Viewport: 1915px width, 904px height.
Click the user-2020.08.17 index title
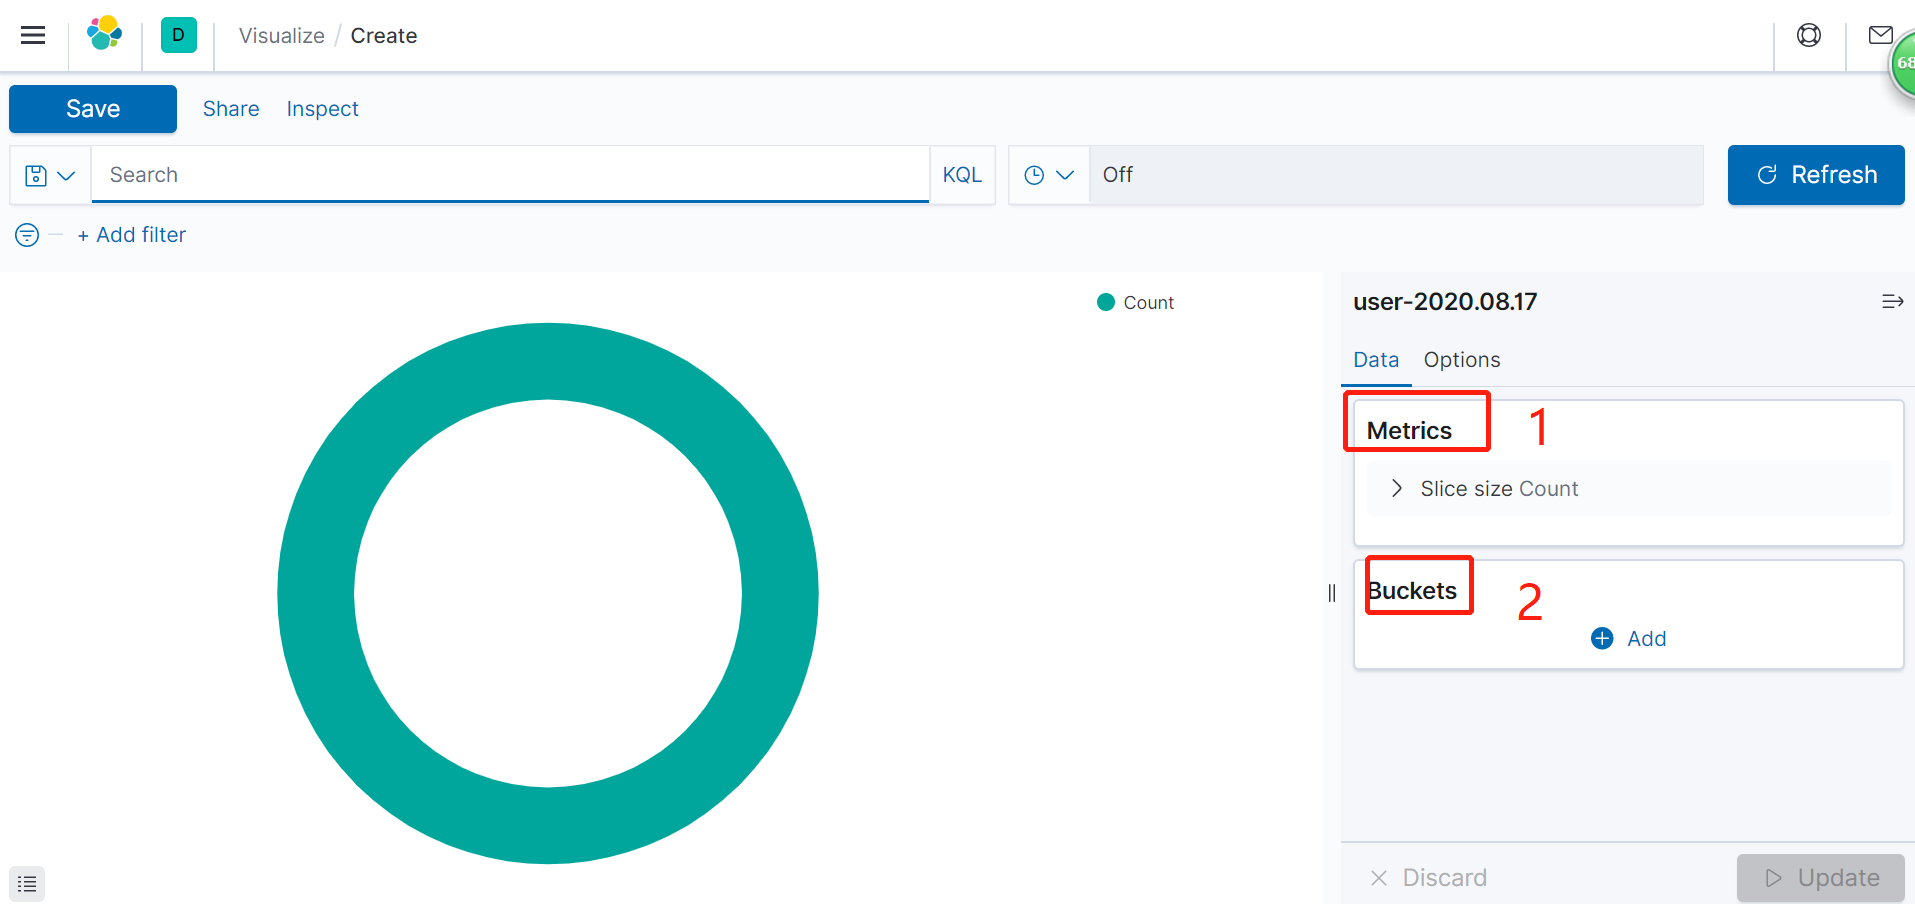[x=1445, y=301]
